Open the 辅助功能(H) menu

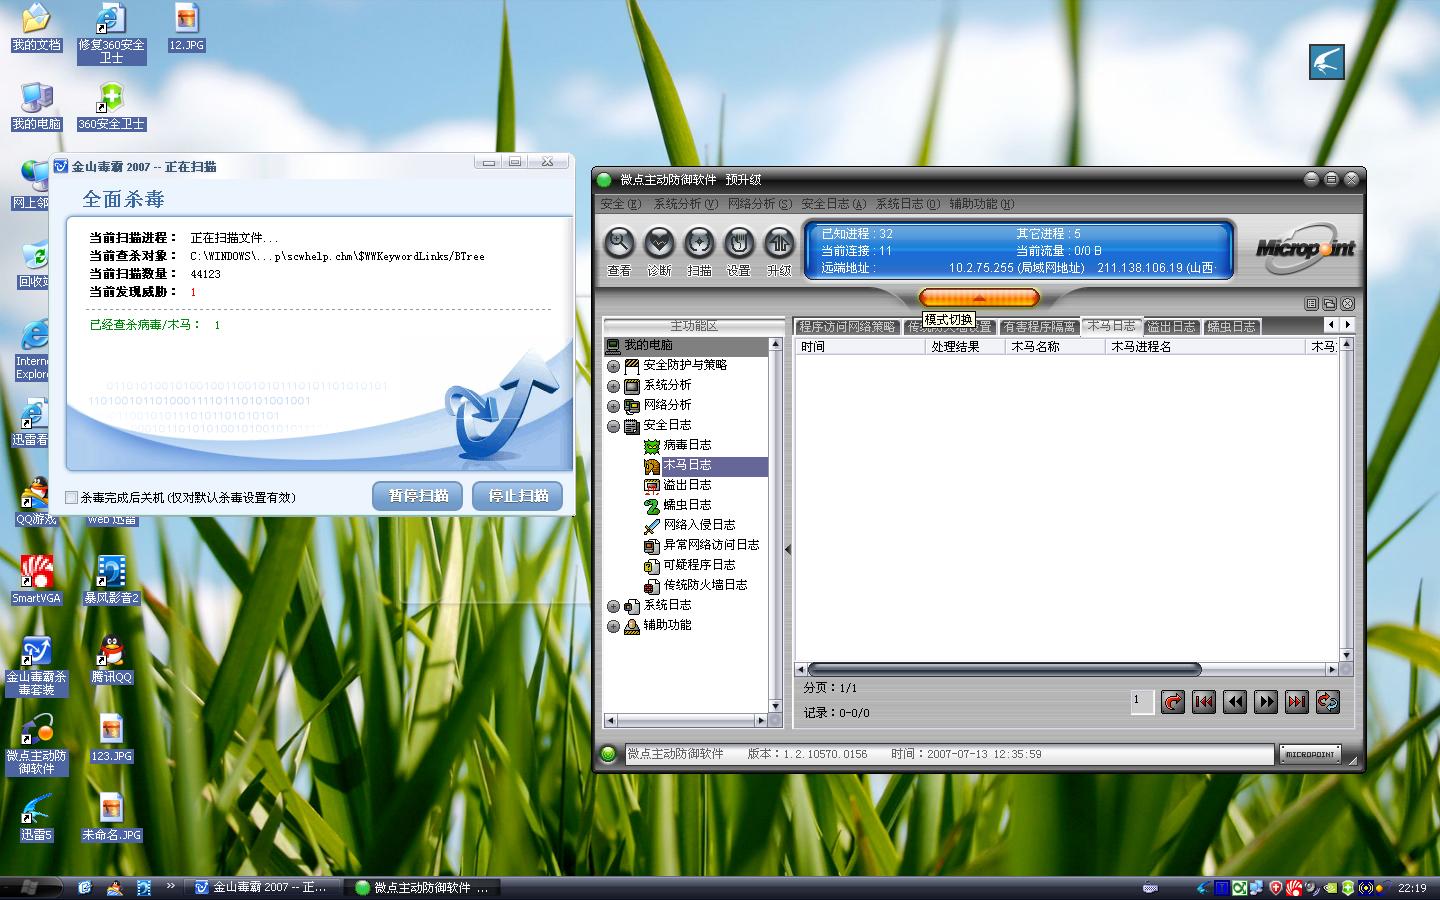click(x=982, y=204)
